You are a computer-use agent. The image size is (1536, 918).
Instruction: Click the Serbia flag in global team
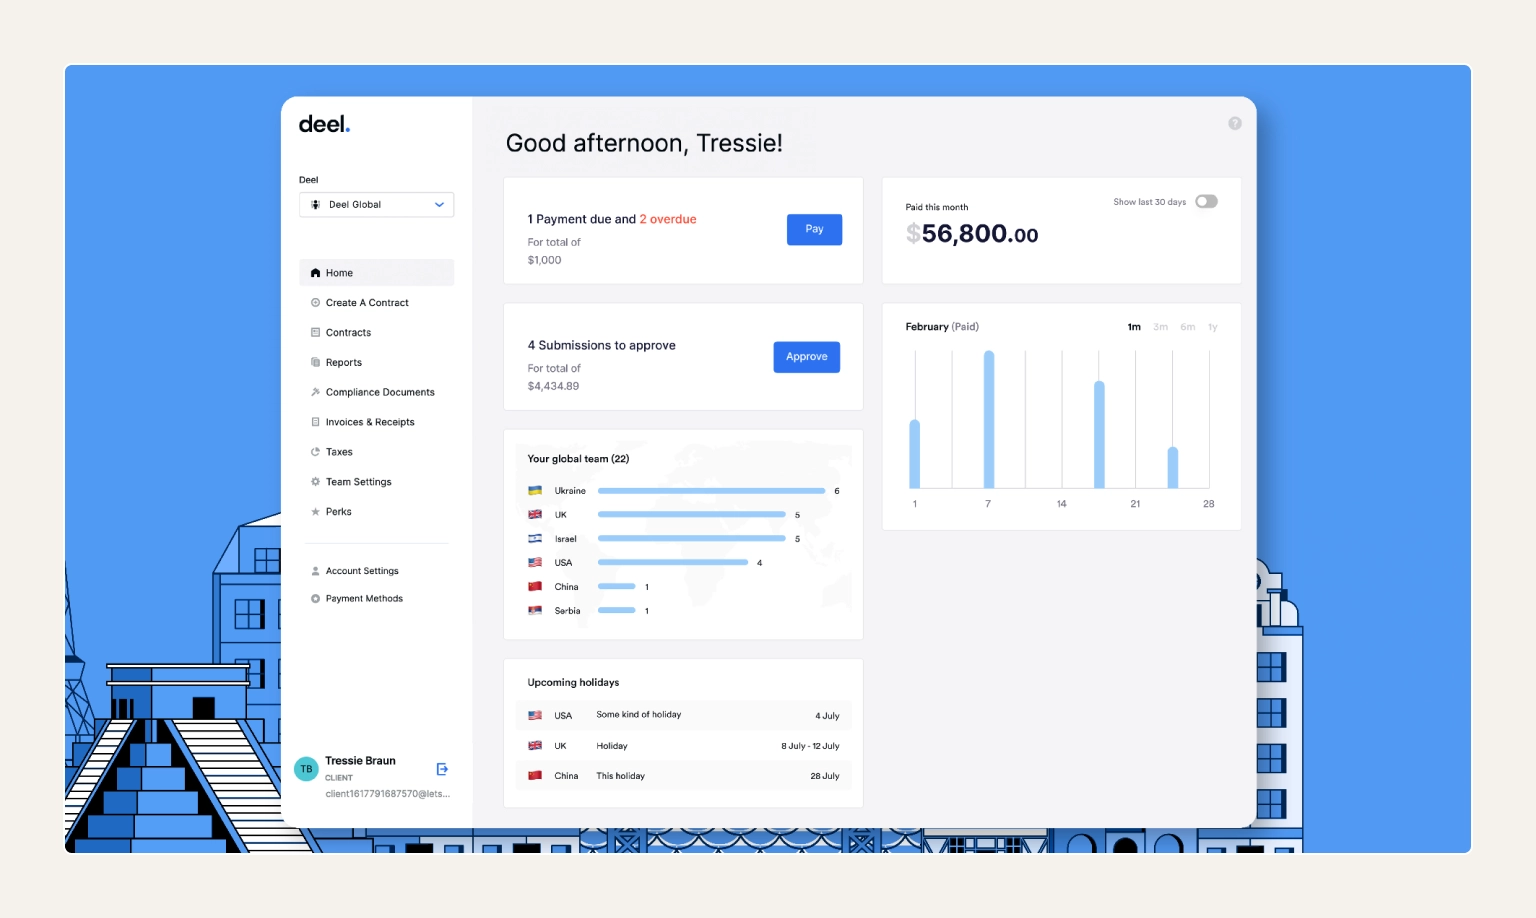535,611
